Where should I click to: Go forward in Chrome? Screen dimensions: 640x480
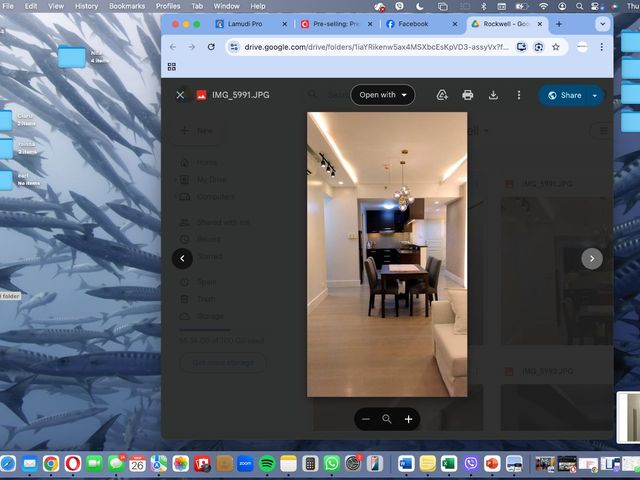pos(192,47)
